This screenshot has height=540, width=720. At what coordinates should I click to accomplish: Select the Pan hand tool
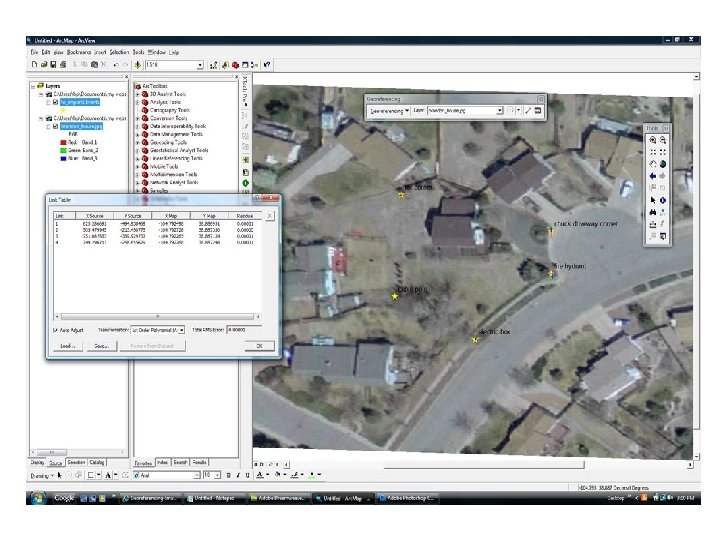coord(652,164)
